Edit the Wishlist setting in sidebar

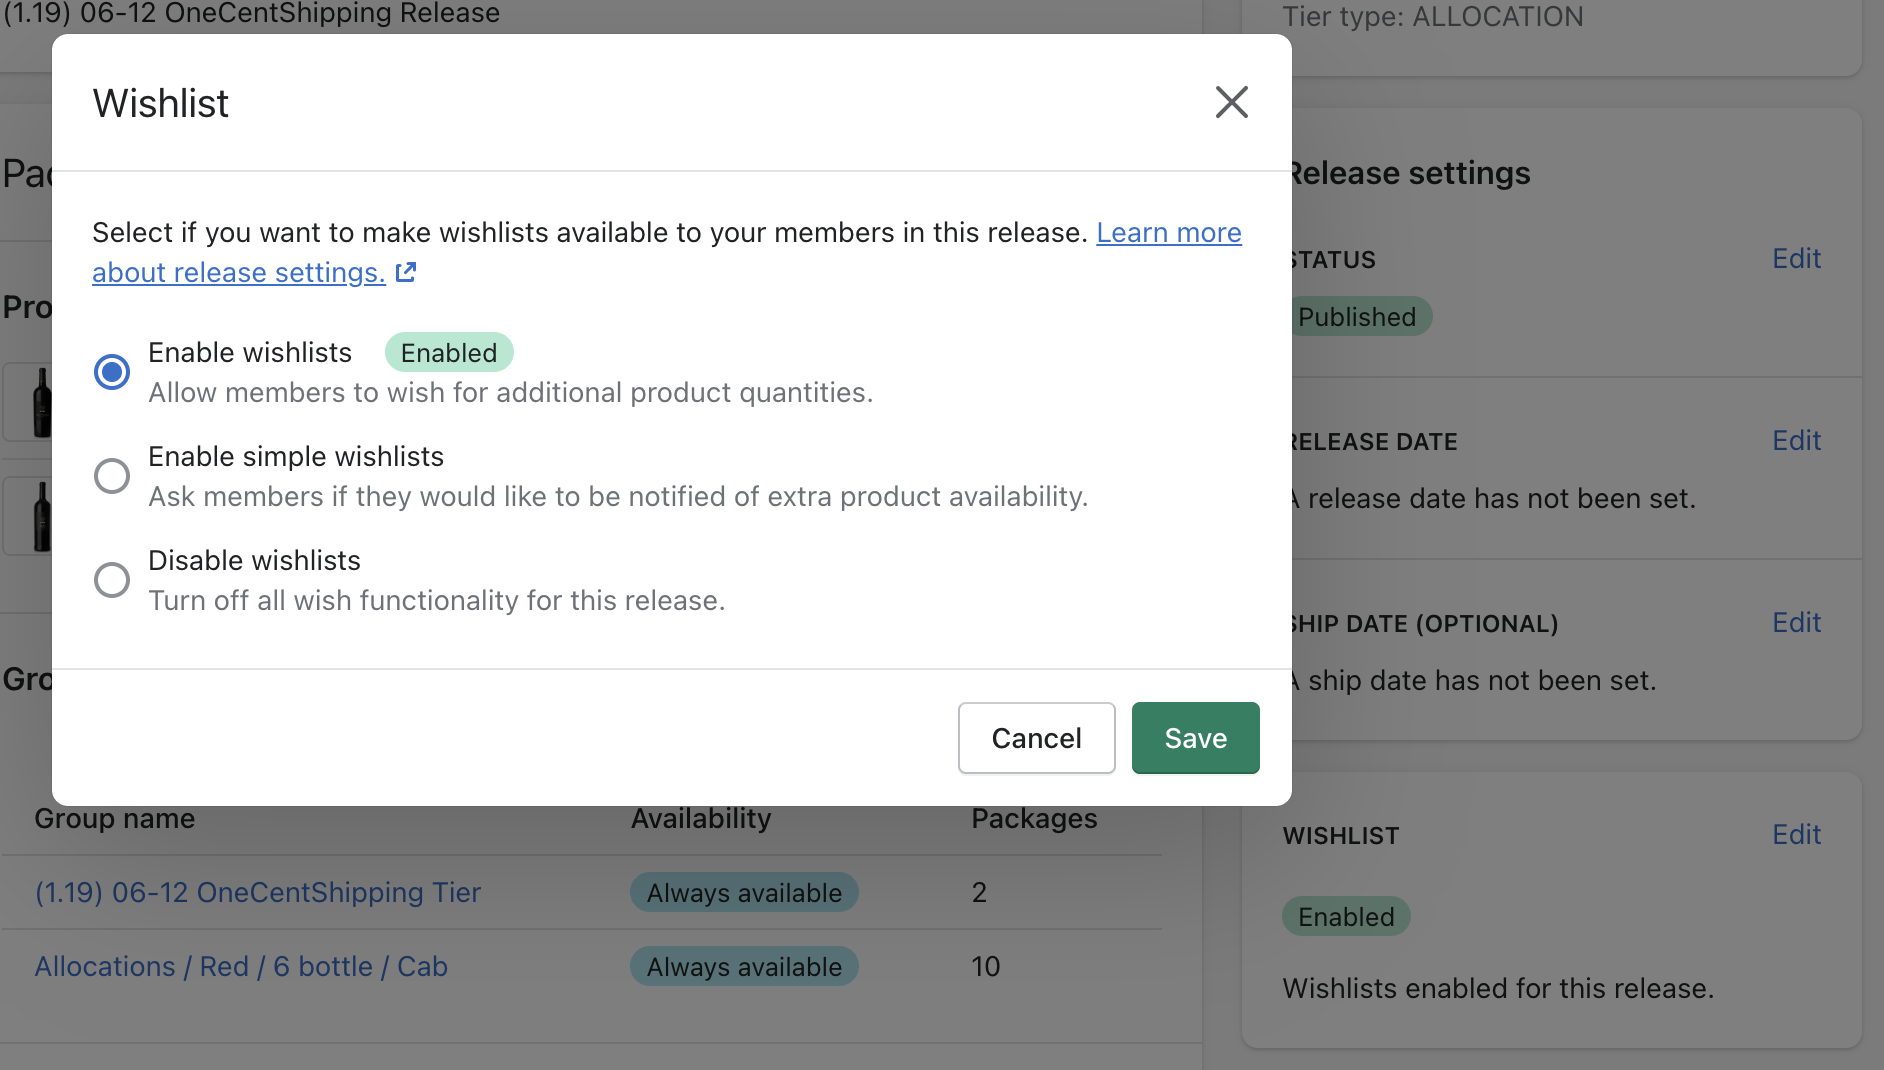1796,835
